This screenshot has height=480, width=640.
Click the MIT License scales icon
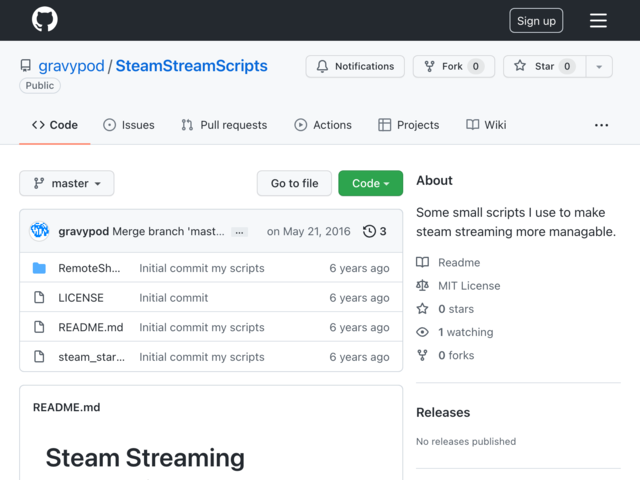click(x=422, y=286)
